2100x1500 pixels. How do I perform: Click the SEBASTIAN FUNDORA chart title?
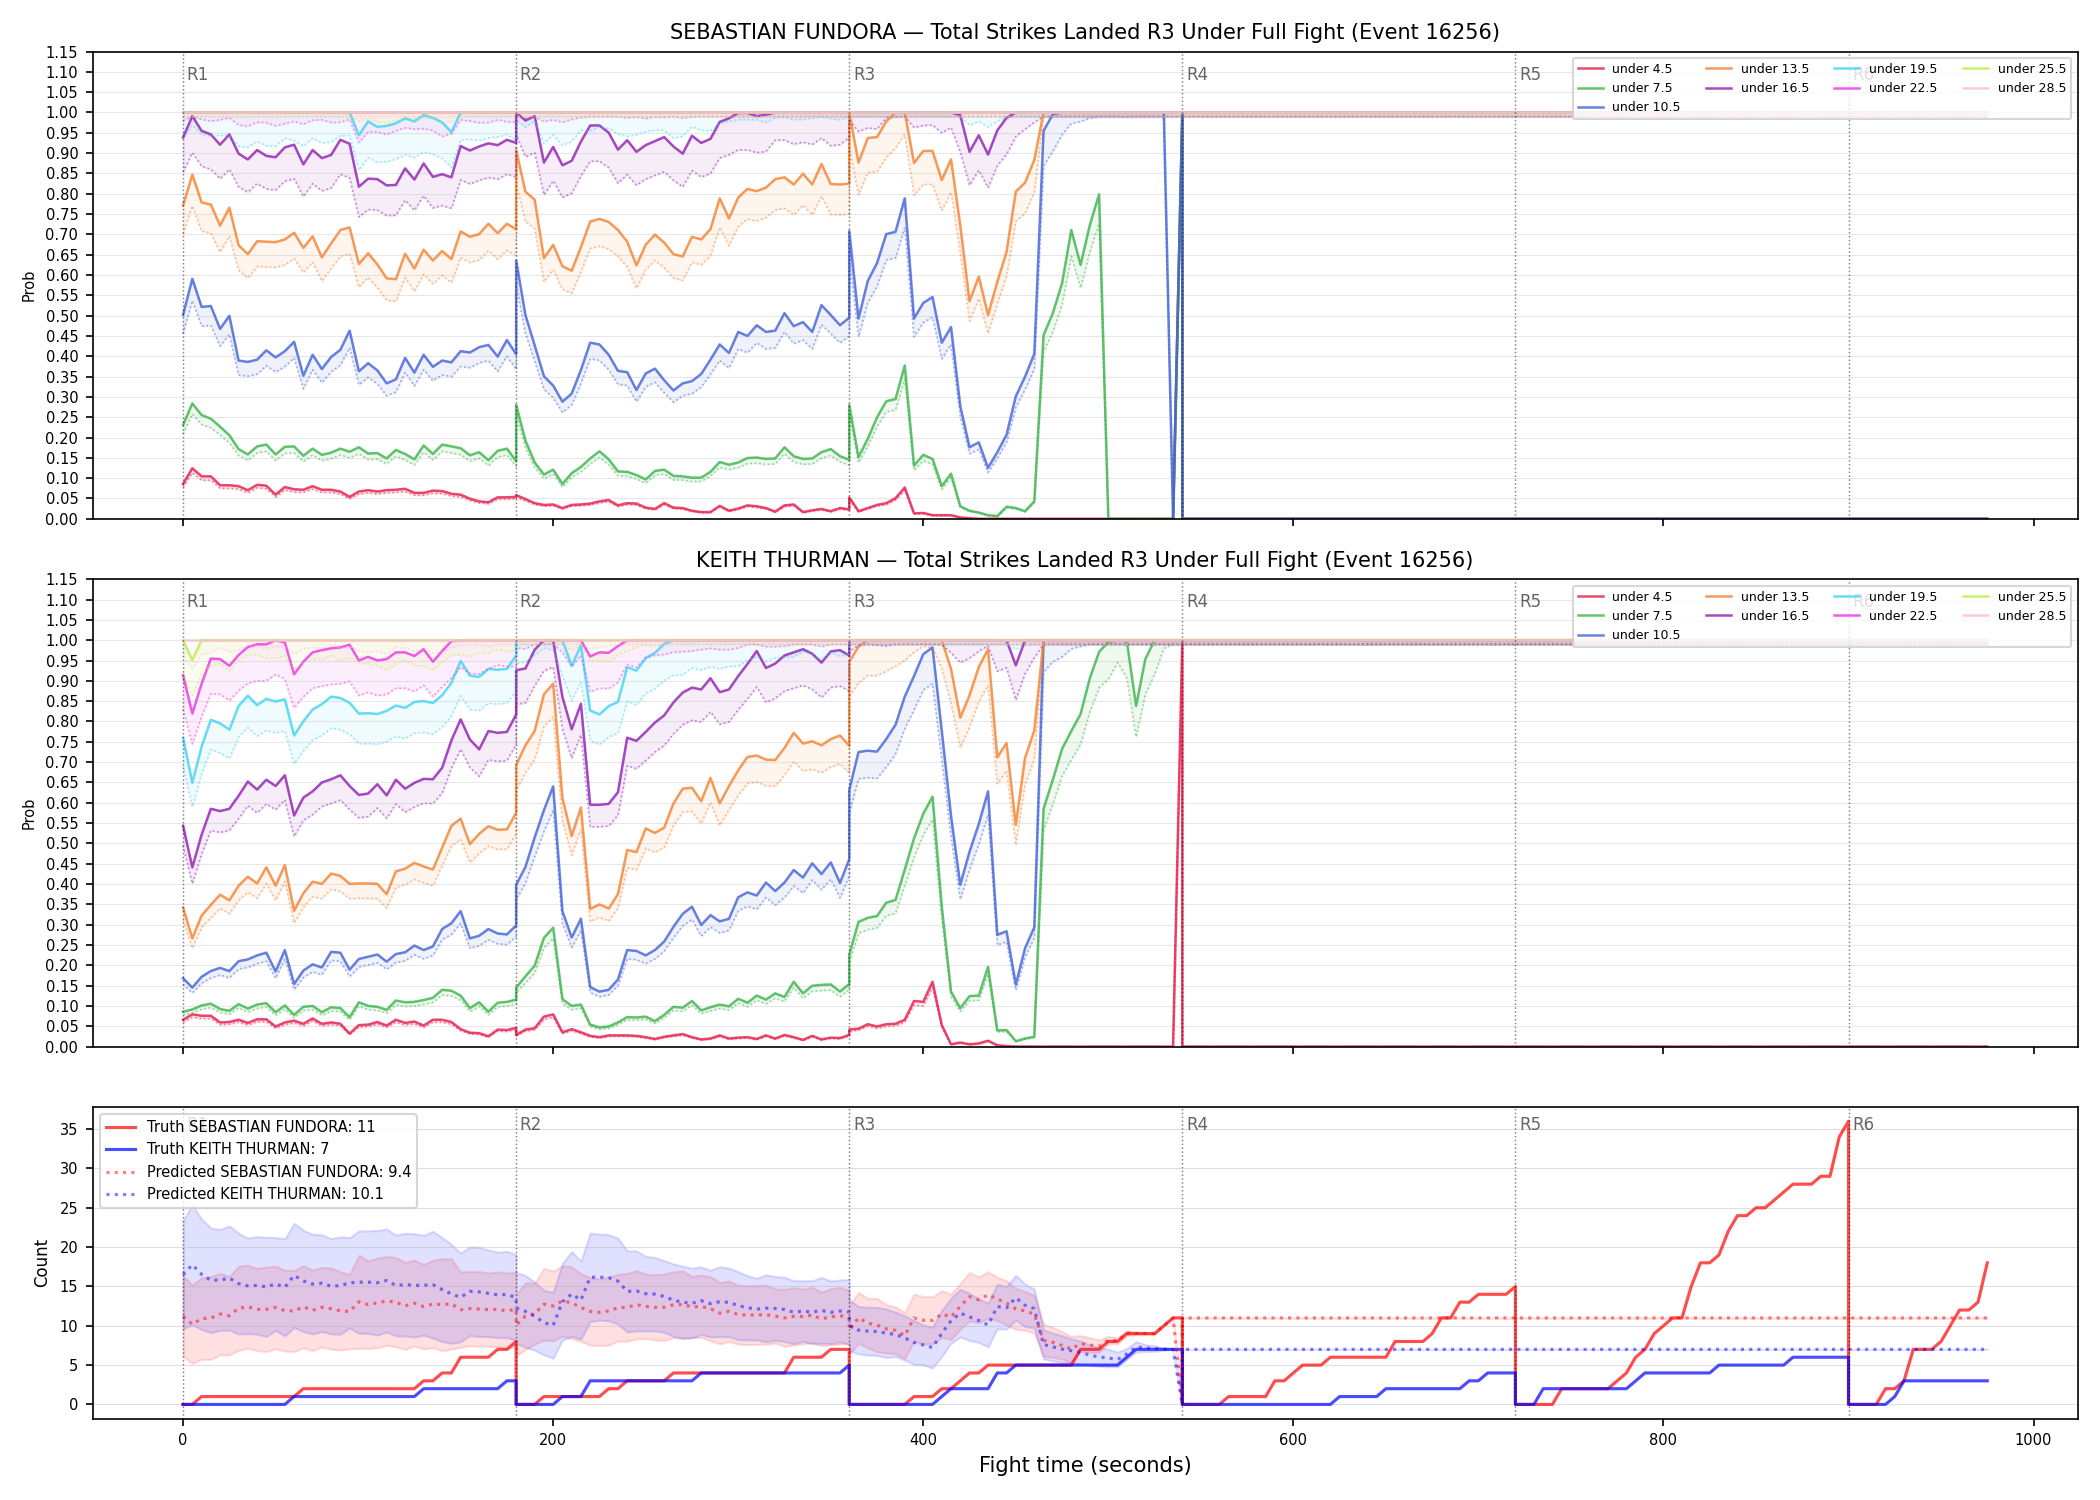(1084, 32)
